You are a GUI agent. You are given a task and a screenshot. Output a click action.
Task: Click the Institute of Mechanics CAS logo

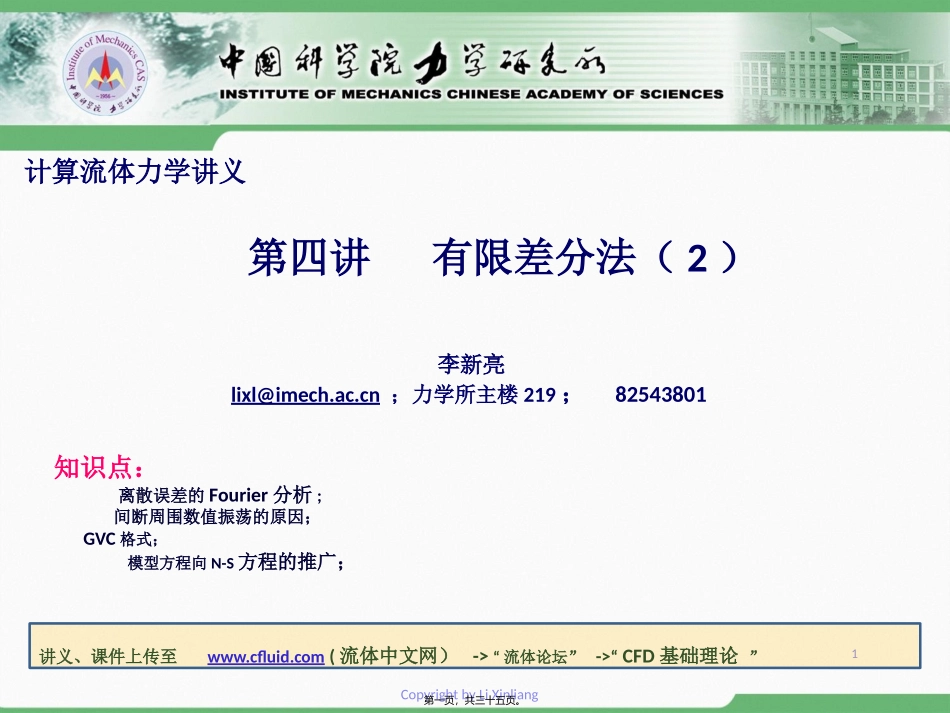pyautogui.click(x=105, y=74)
